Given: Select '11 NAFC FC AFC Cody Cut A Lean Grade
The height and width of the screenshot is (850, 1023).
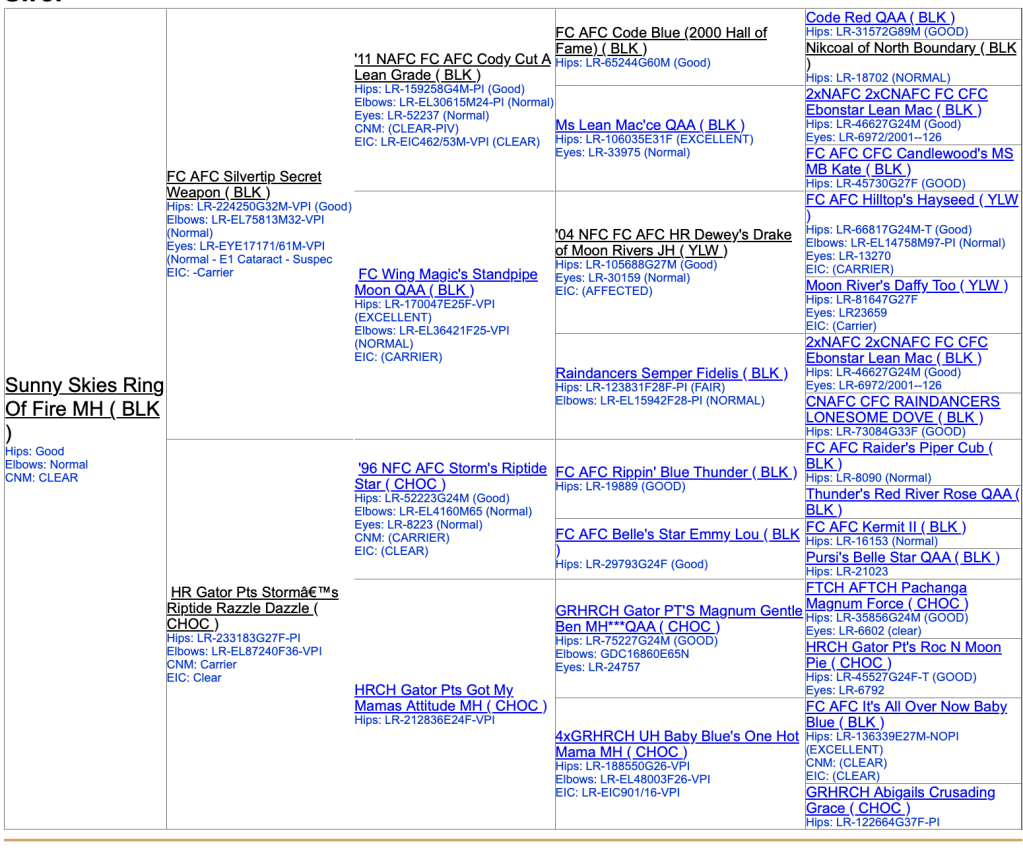Looking at the screenshot, I should tap(452, 60).
